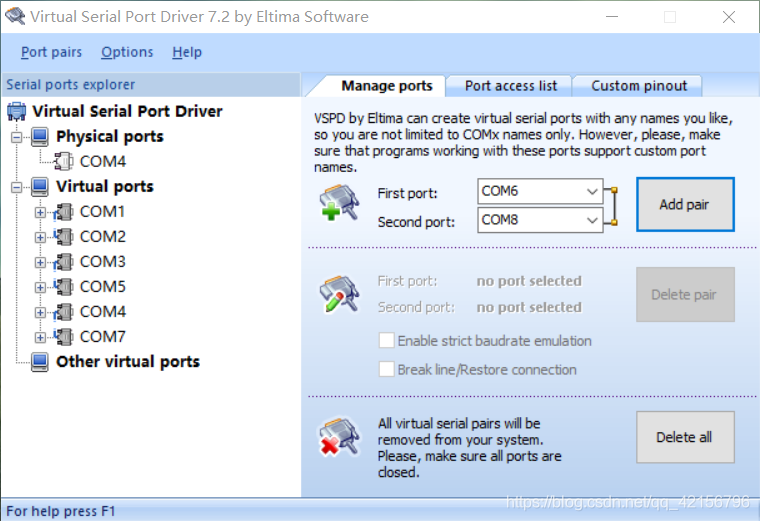Click the Virtual ports computer icon
Image resolution: width=760 pixels, height=521 pixels.
click(40, 187)
